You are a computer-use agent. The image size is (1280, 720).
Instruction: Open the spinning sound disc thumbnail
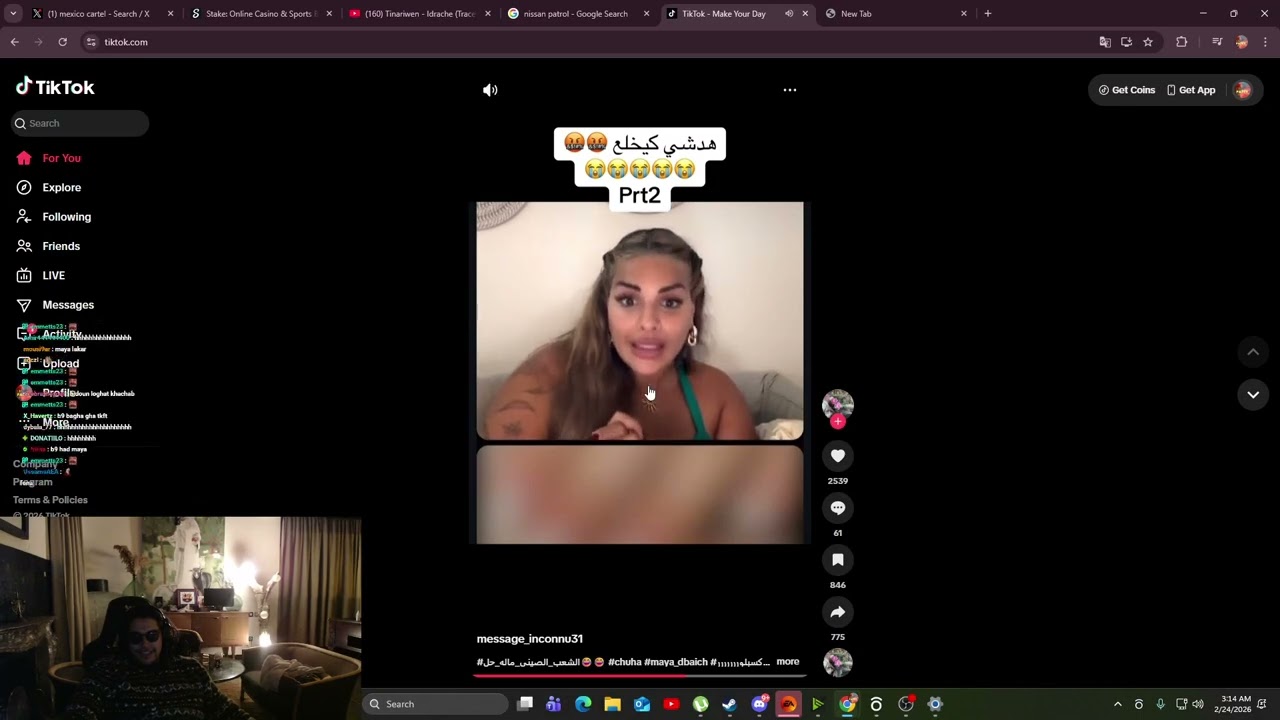pos(838,662)
